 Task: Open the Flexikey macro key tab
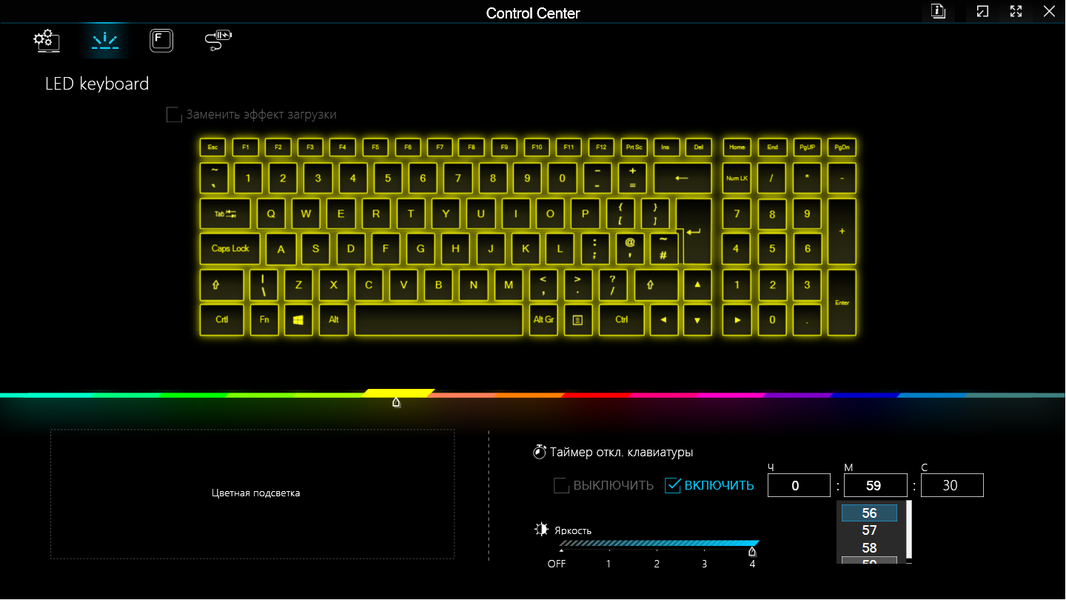(x=161, y=41)
